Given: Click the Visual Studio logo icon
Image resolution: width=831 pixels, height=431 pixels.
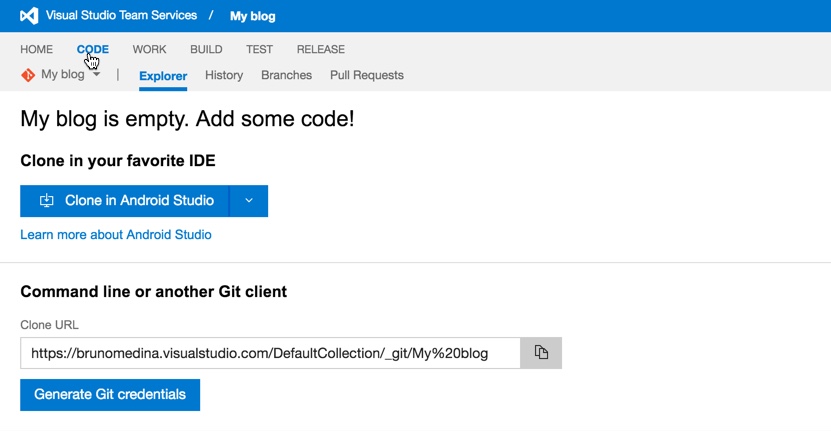Looking at the screenshot, I should click(29, 16).
